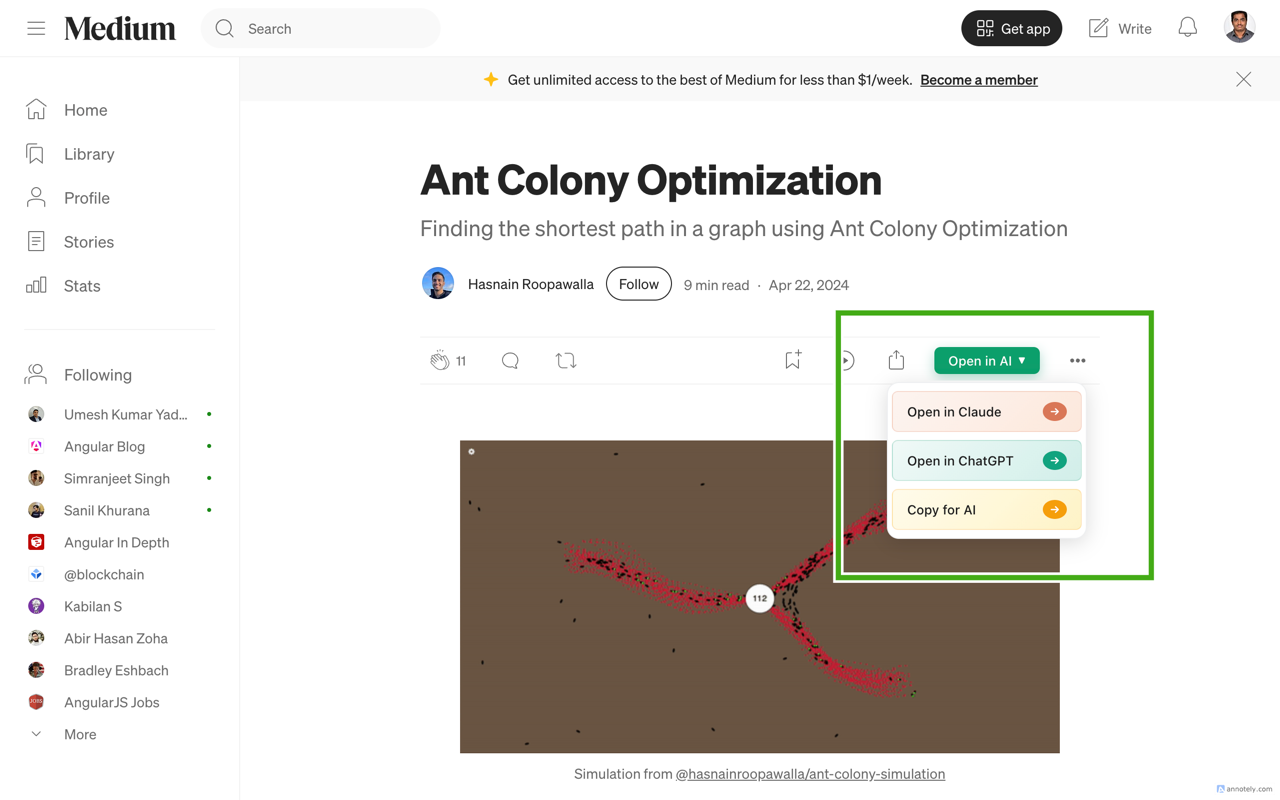Image resolution: width=1280 pixels, height=800 pixels.
Task: Open the hamburger menu
Action: [36, 28]
